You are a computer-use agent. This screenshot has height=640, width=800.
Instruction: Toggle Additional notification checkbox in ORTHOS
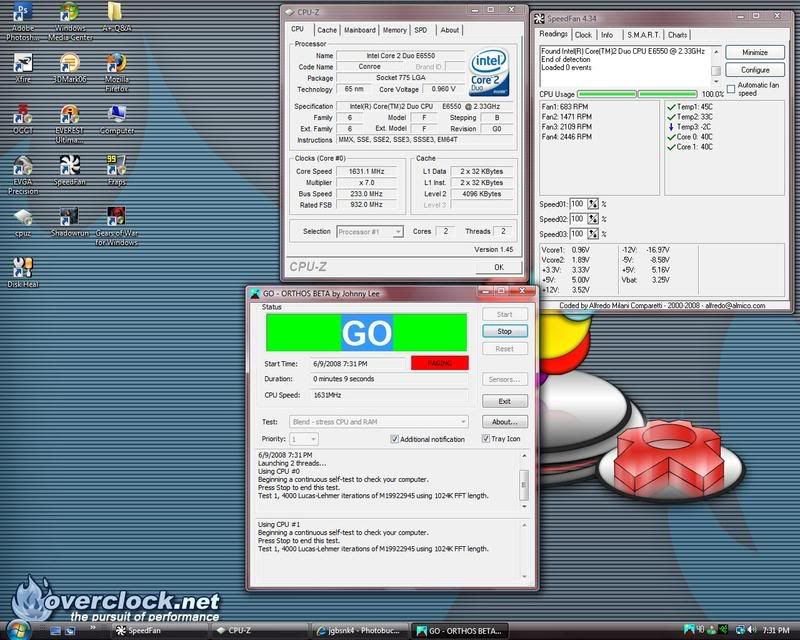(394, 439)
